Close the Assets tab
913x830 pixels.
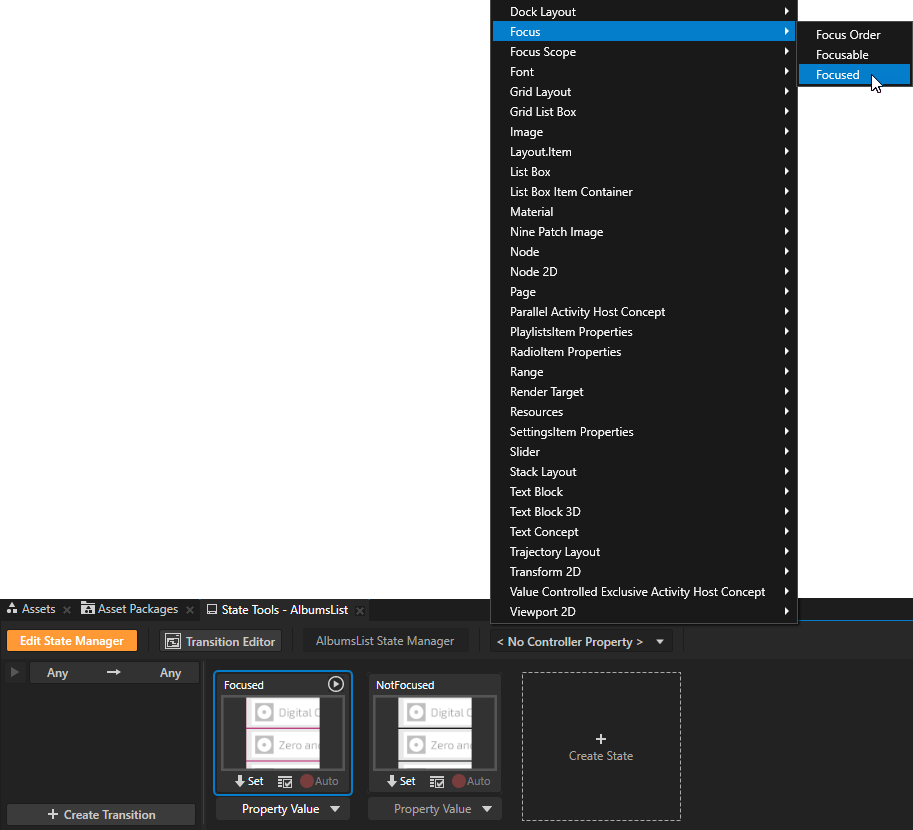[x=66, y=610]
